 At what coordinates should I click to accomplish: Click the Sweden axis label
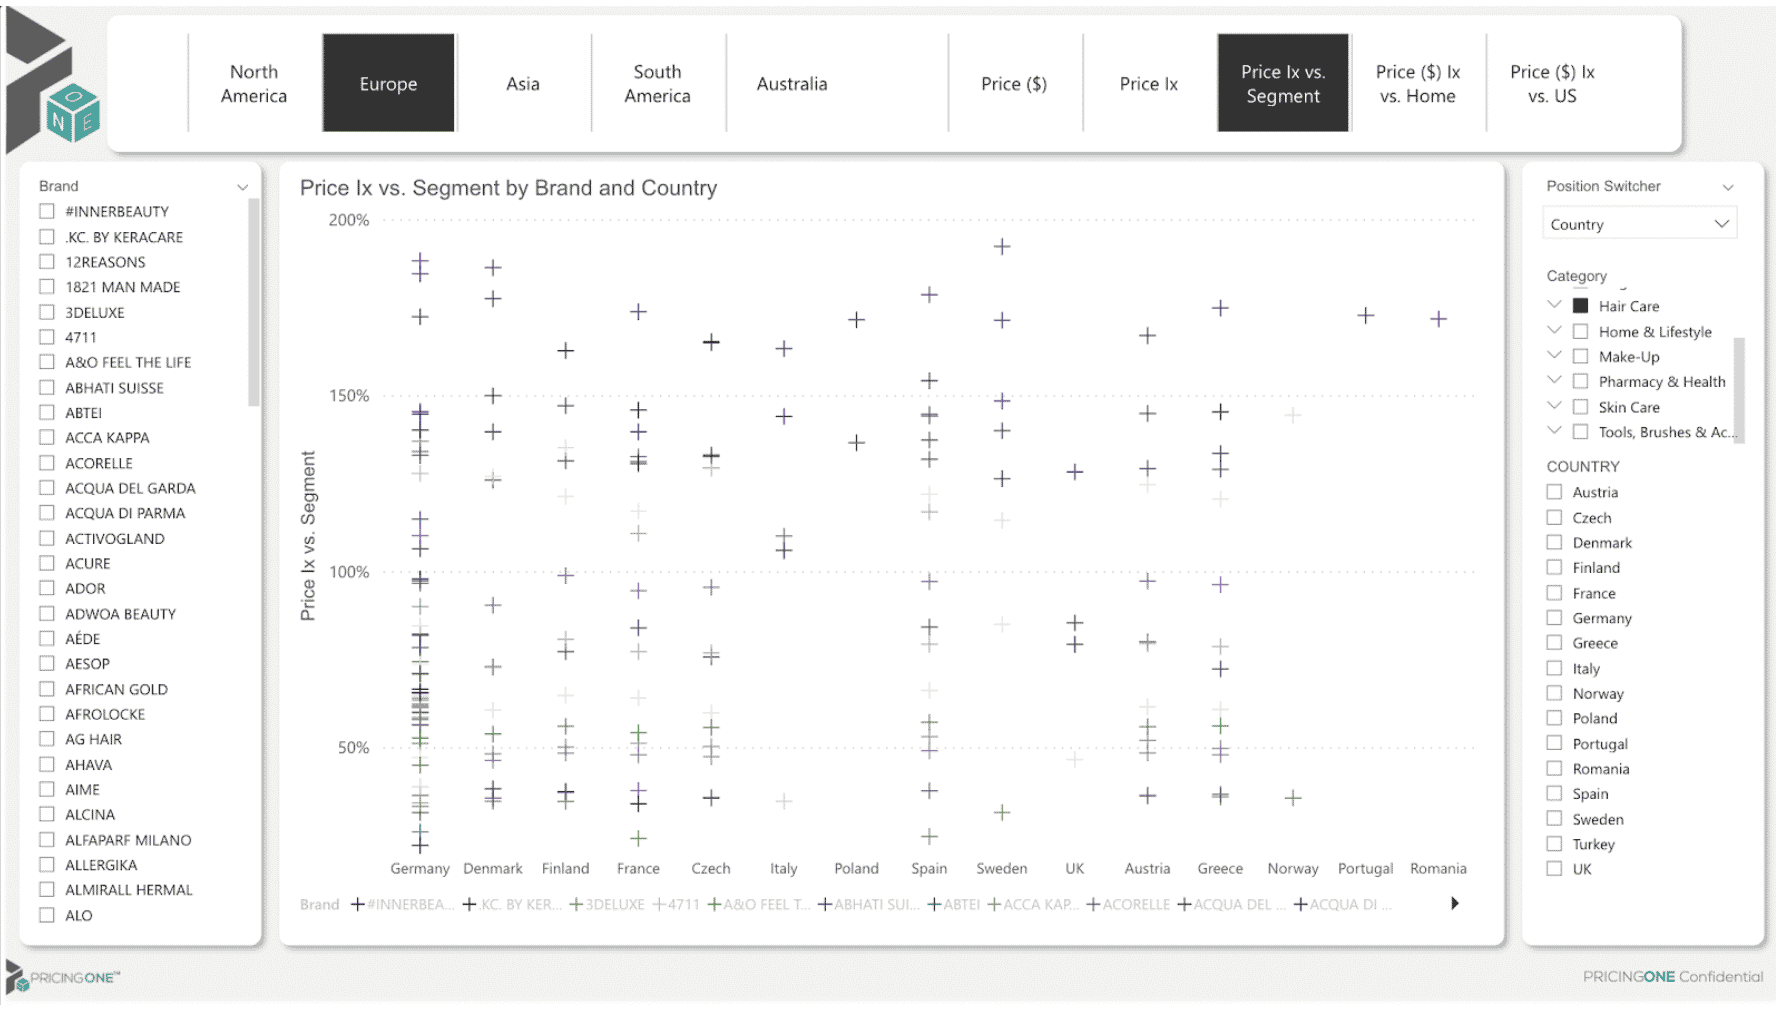[1002, 868]
